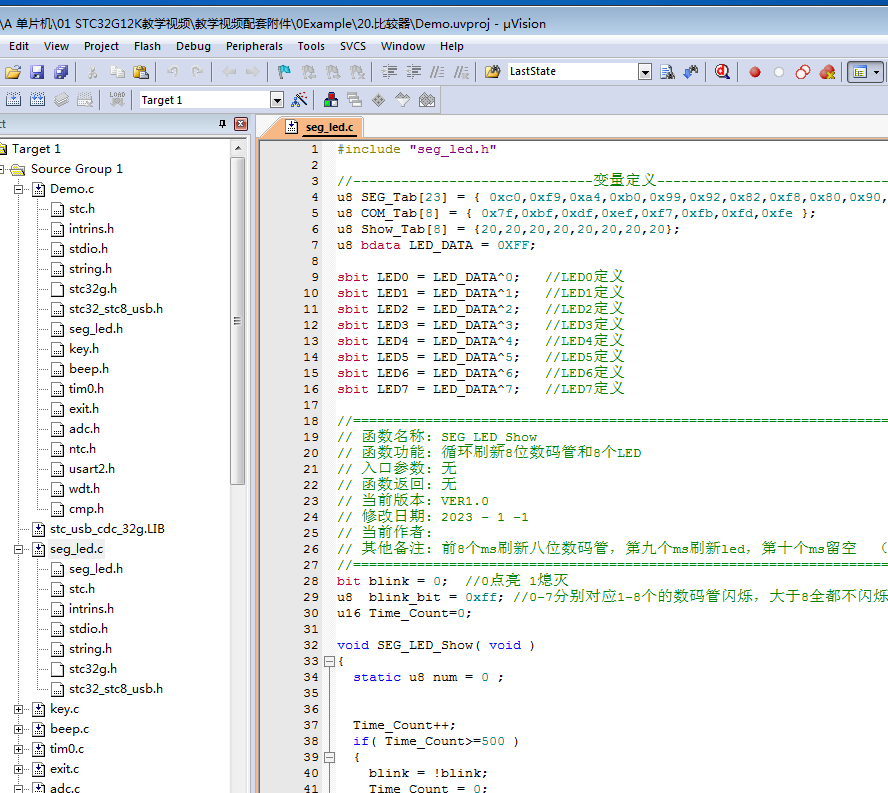Viewport: 888px width, 793px height.
Task: Collapse the Demo.c tree node
Action: click(x=19, y=189)
